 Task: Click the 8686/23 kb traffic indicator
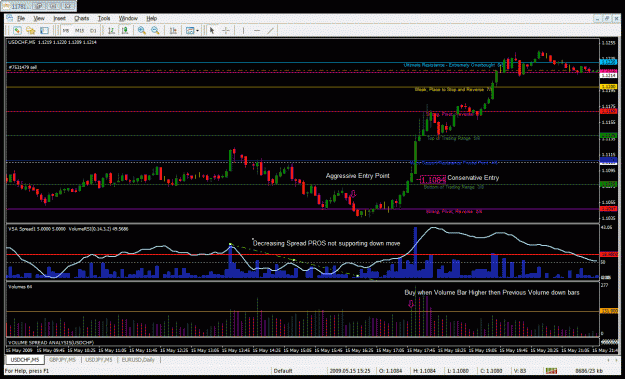tap(589, 371)
